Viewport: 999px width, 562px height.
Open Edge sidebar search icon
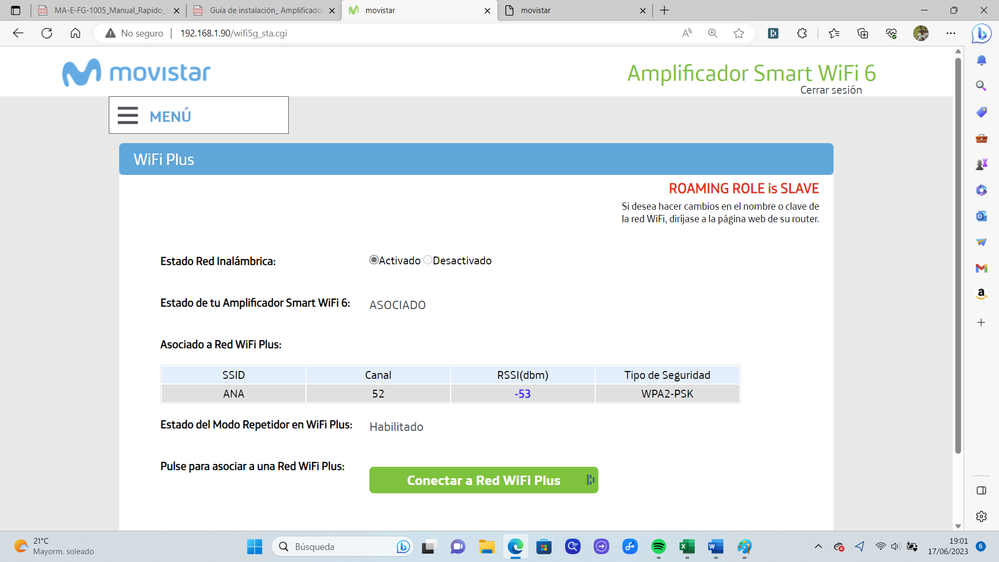pos(981,86)
